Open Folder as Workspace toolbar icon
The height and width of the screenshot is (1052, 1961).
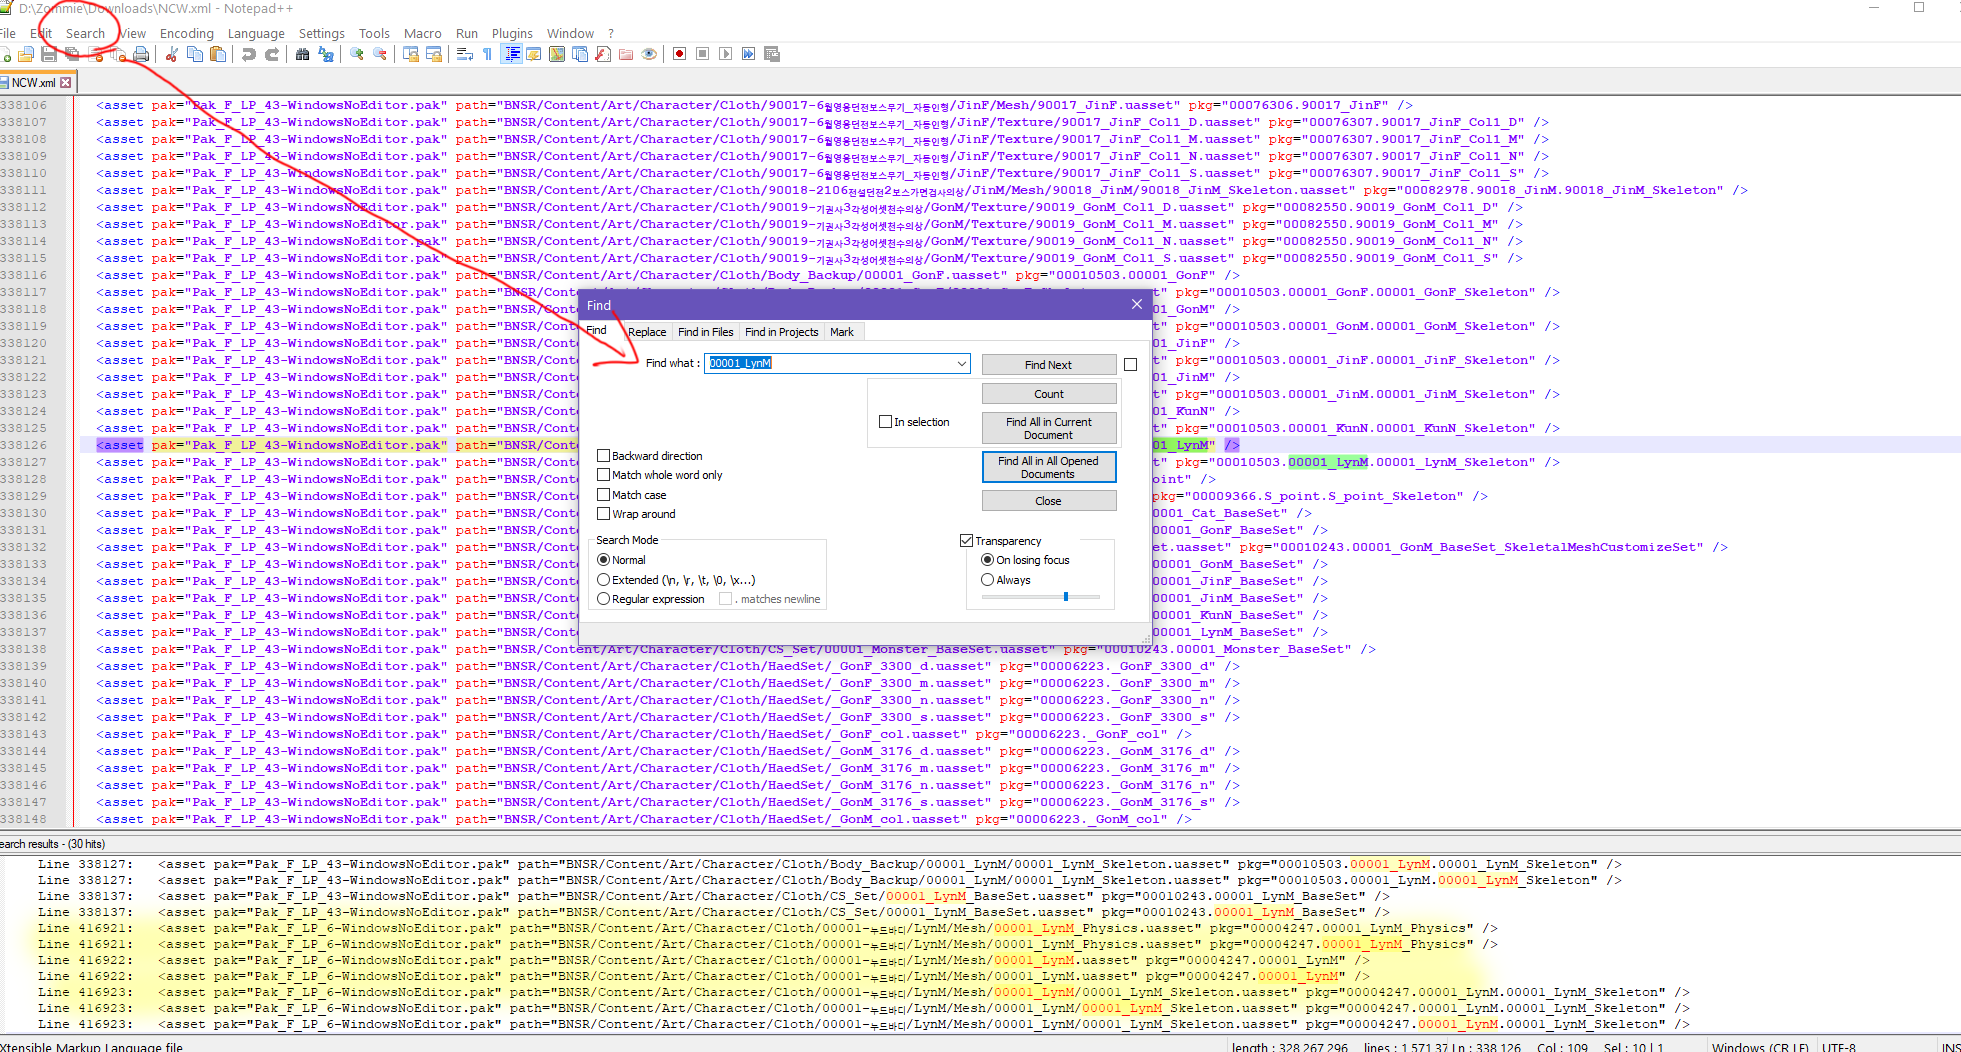pos(626,54)
